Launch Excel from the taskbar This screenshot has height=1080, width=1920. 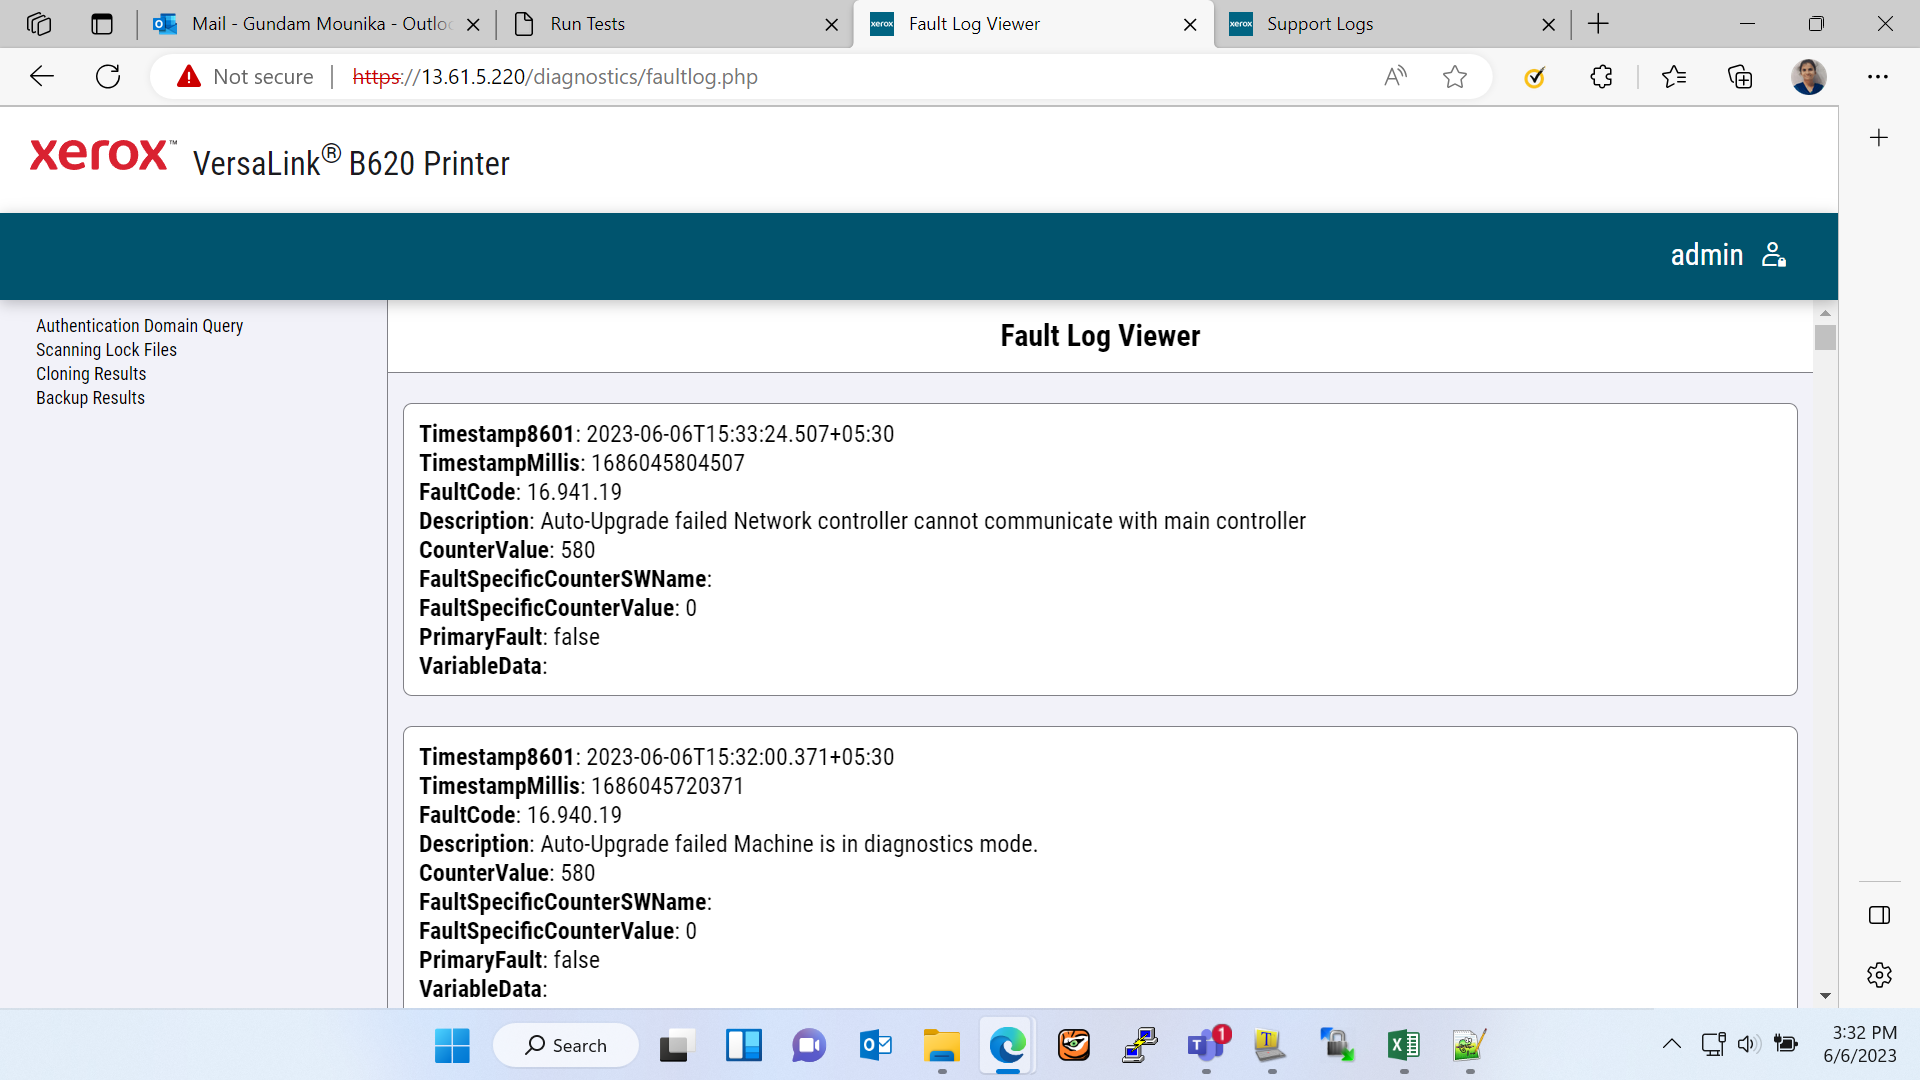click(1403, 1046)
